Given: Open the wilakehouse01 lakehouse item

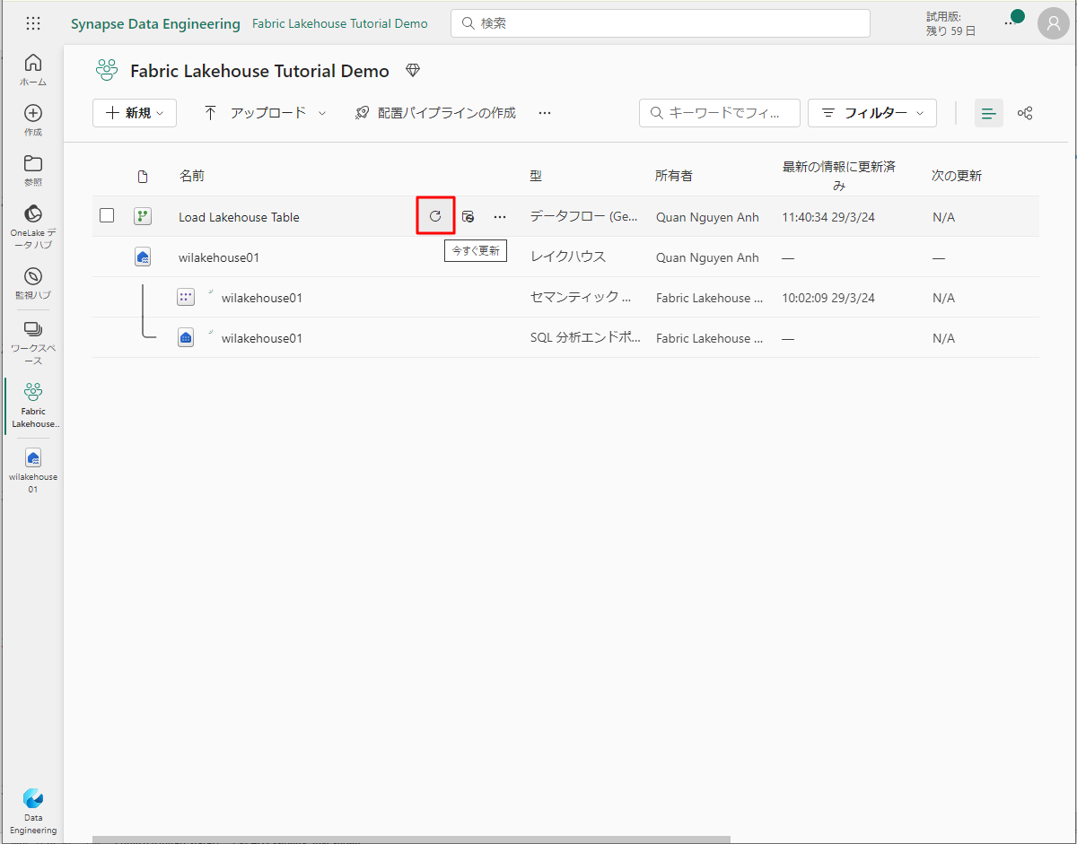Looking at the screenshot, I should coord(219,258).
